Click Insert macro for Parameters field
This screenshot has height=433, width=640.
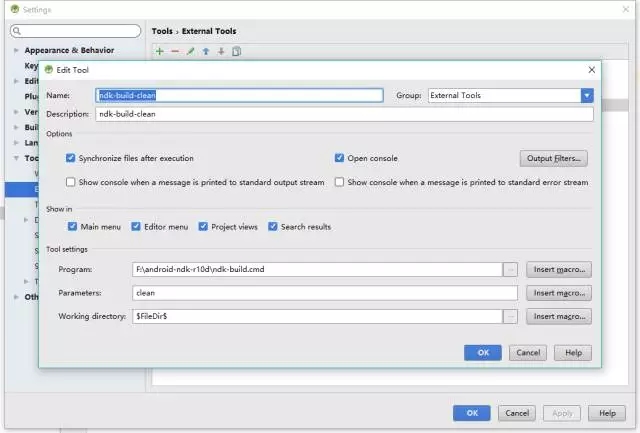pos(559,293)
